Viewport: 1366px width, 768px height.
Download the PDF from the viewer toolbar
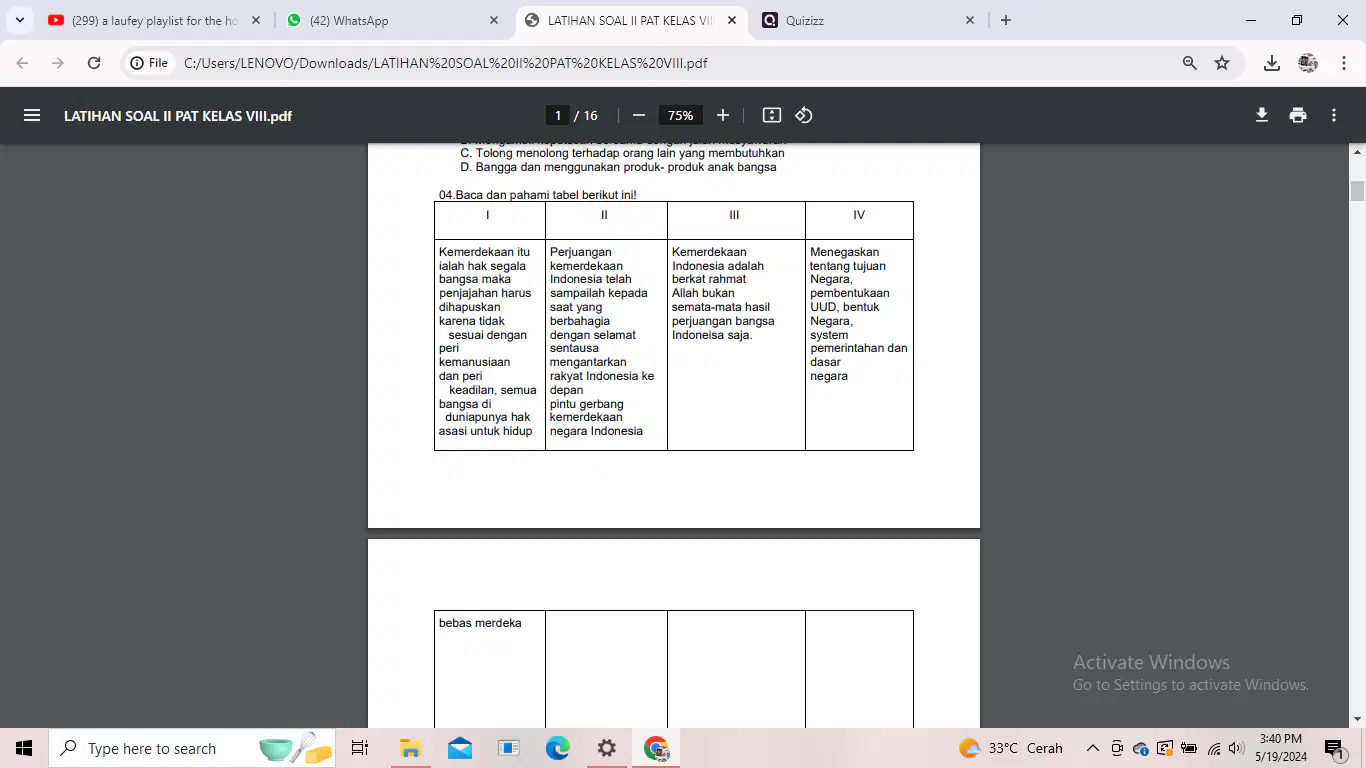coord(1262,115)
